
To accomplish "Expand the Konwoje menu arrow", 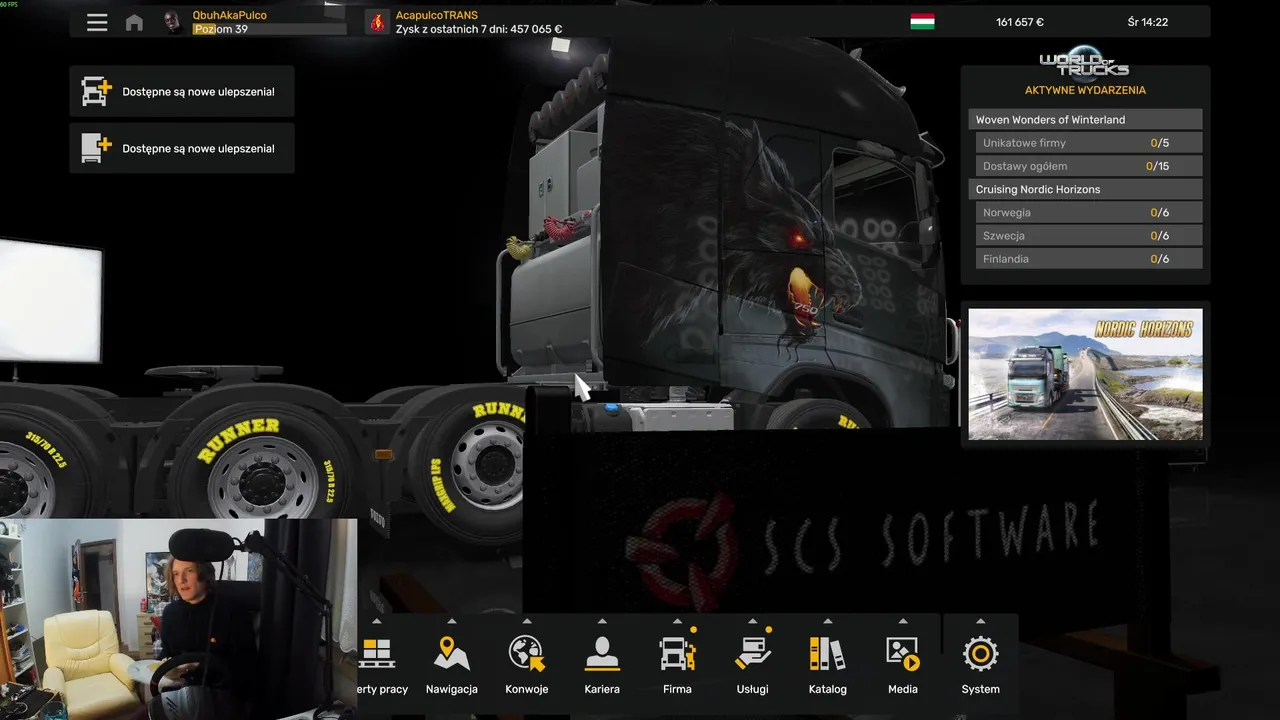I will [x=527, y=621].
